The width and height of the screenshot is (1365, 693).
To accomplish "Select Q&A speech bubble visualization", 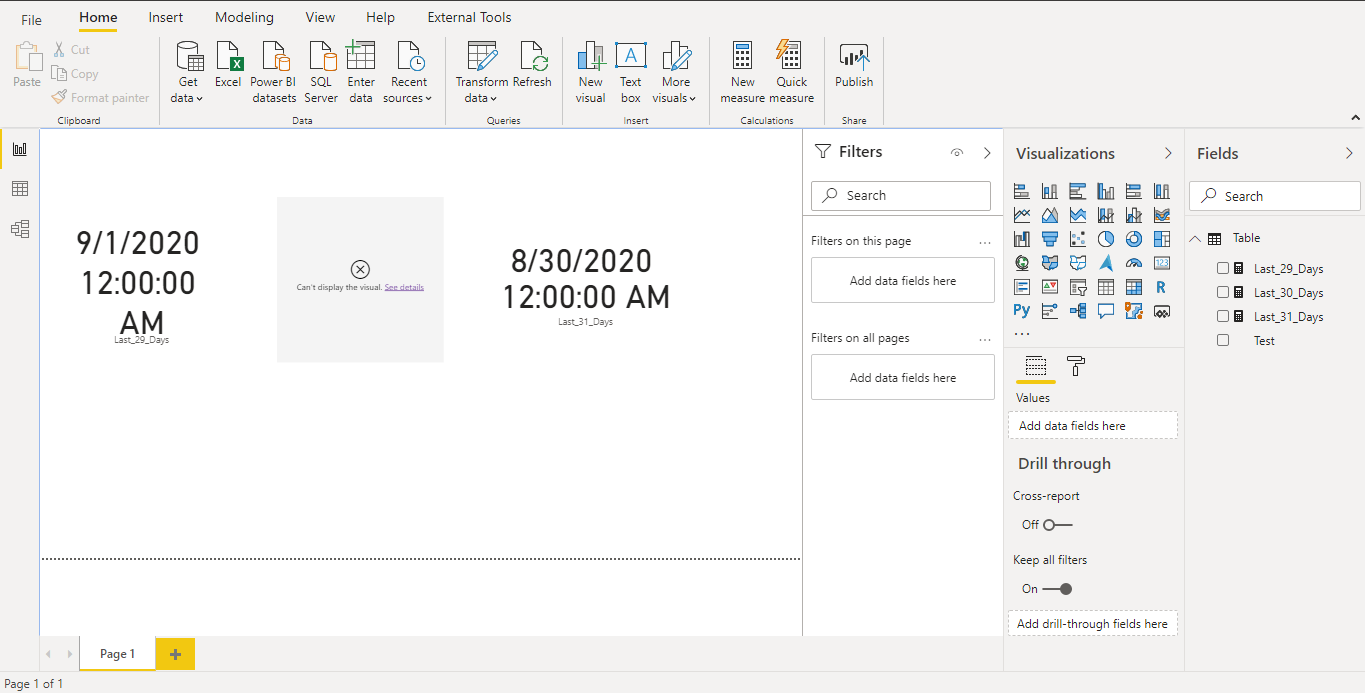I will point(1106,311).
